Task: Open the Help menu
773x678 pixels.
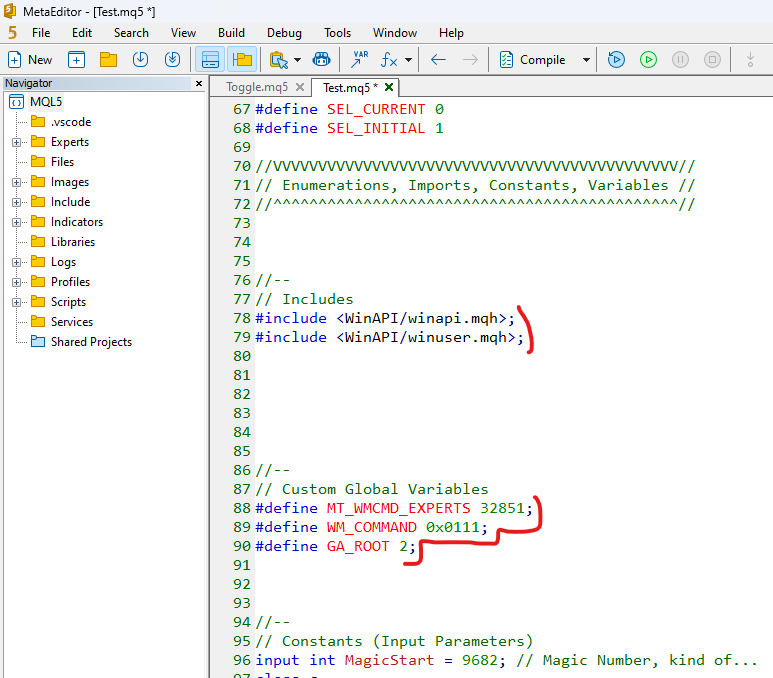Action: coord(452,33)
